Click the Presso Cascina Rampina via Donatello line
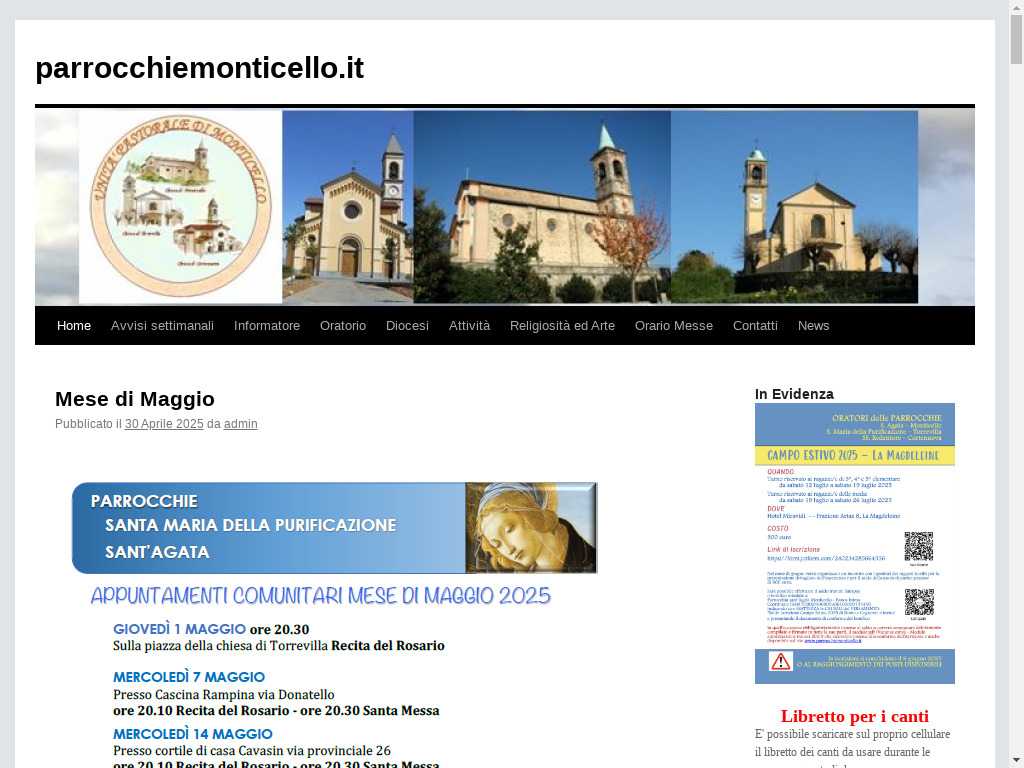Image resolution: width=1024 pixels, height=768 pixels. pyautogui.click(x=223, y=694)
